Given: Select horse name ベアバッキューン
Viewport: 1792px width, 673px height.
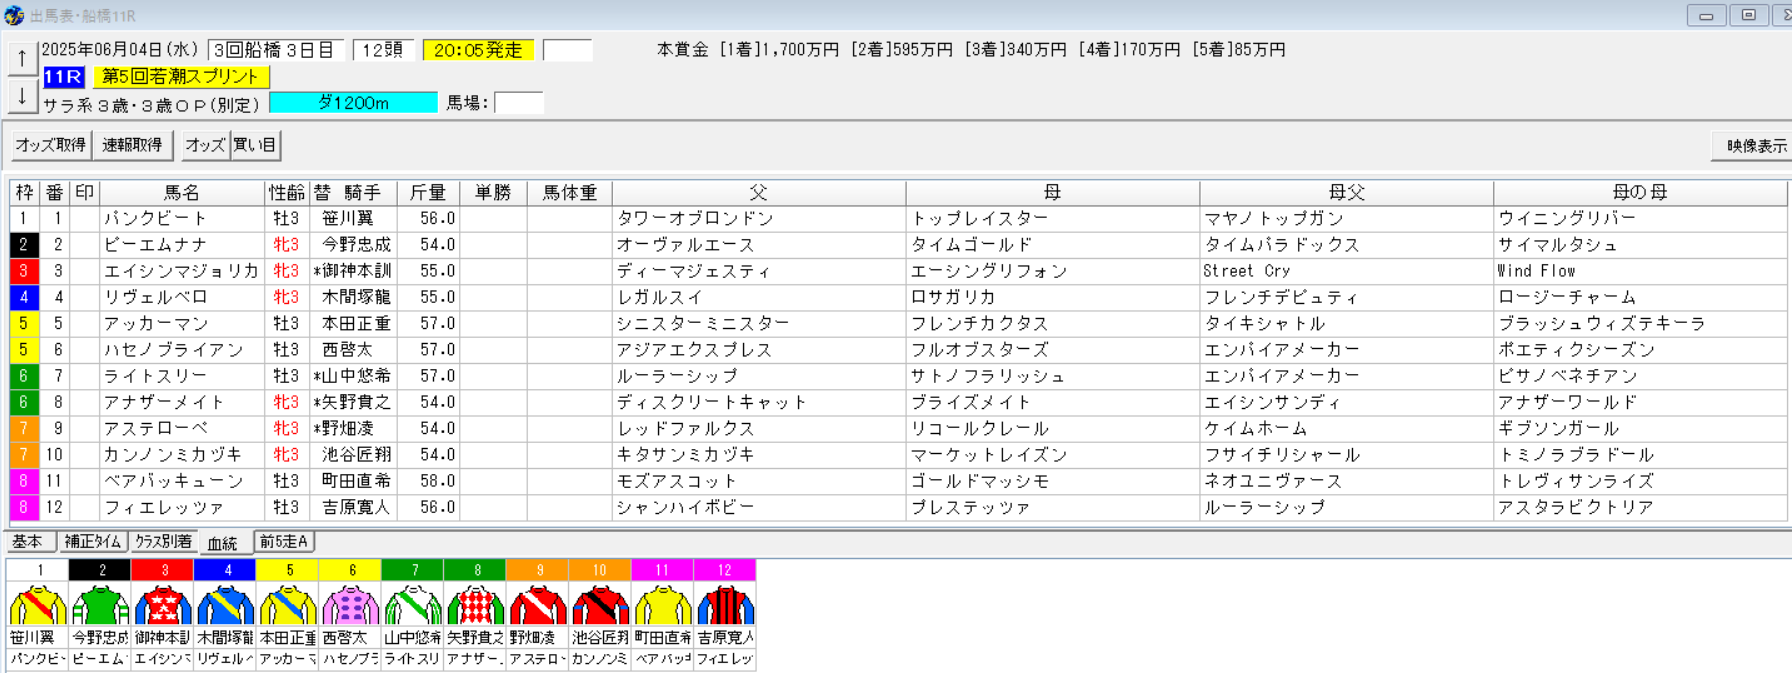Looking at the screenshot, I should point(174,481).
